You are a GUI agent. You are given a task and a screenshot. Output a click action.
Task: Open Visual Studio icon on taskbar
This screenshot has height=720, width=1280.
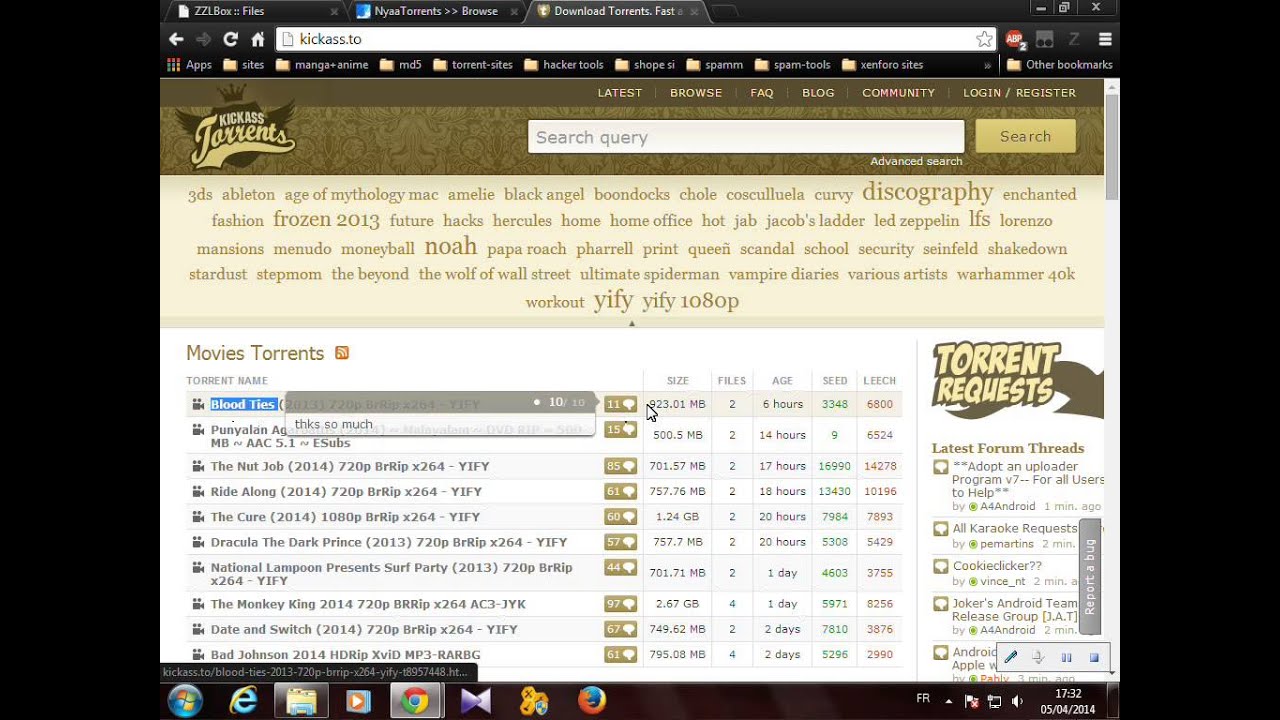tap(475, 701)
